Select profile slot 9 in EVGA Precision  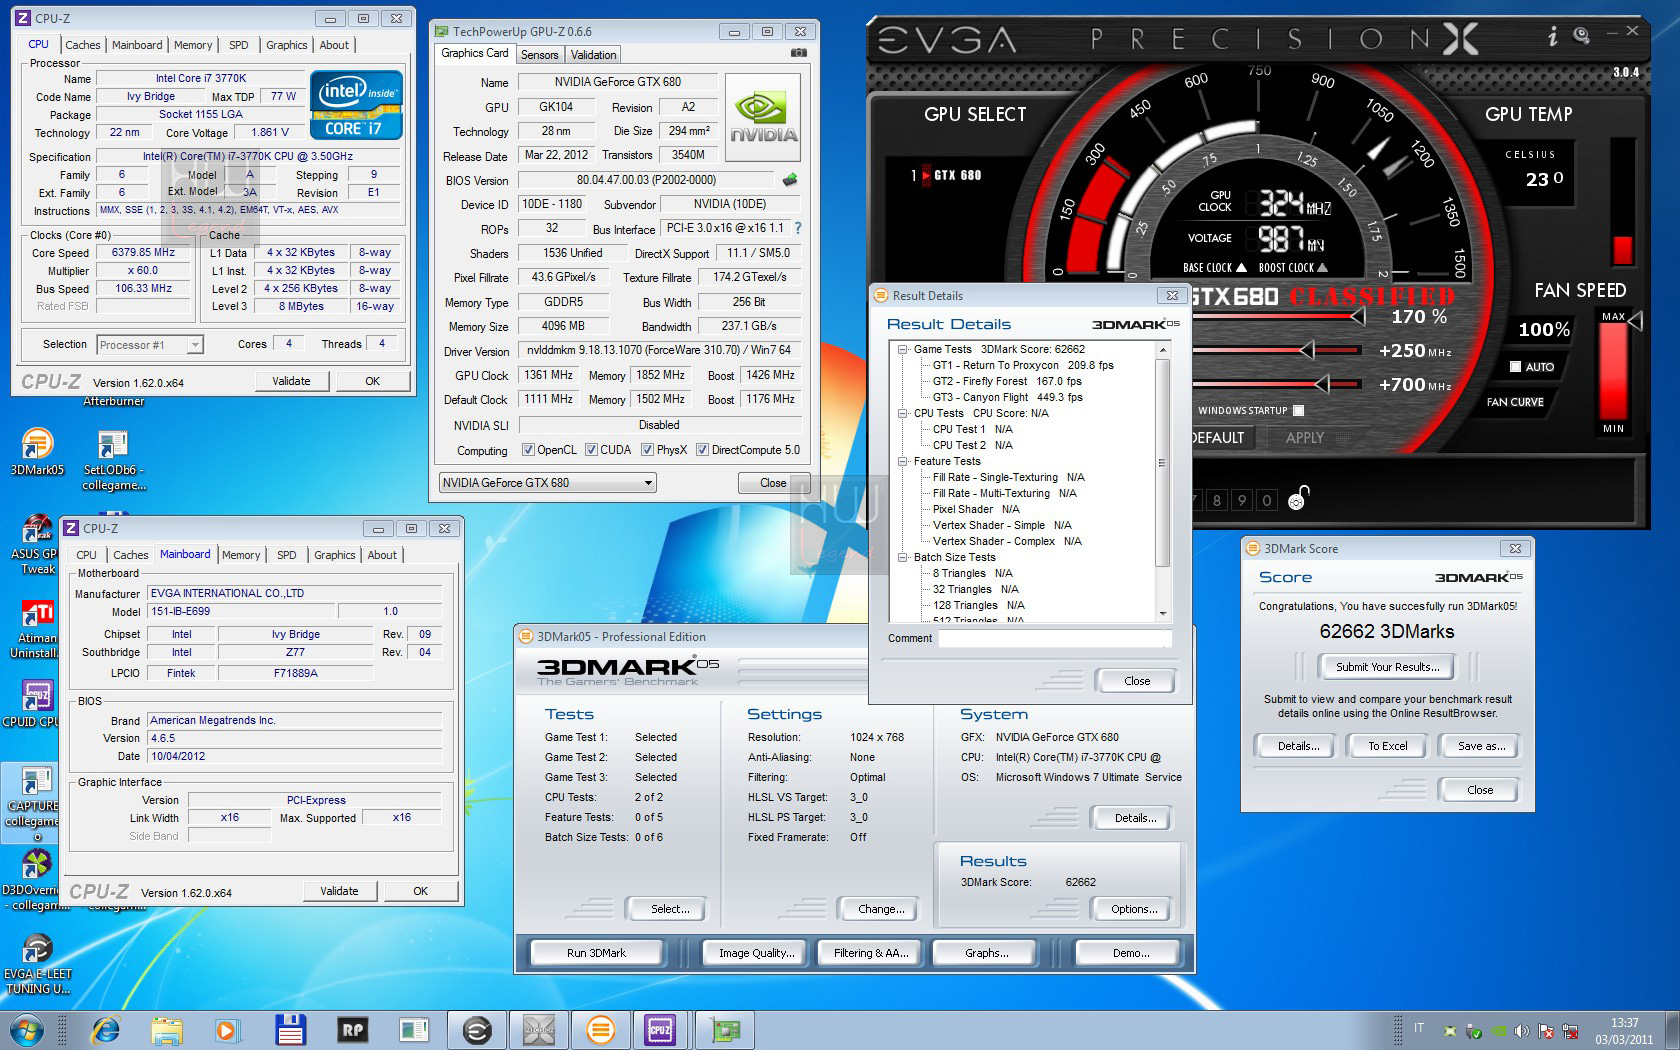[1242, 500]
